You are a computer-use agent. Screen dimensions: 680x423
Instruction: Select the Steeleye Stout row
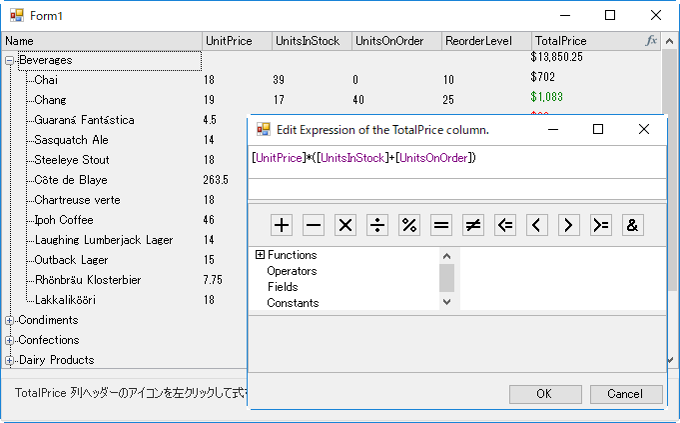point(72,160)
